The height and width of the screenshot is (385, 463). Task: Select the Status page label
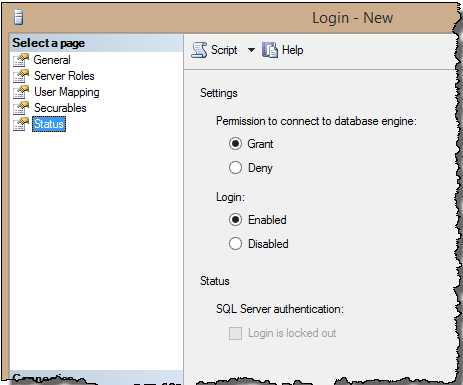pyautogui.click(x=49, y=124)
